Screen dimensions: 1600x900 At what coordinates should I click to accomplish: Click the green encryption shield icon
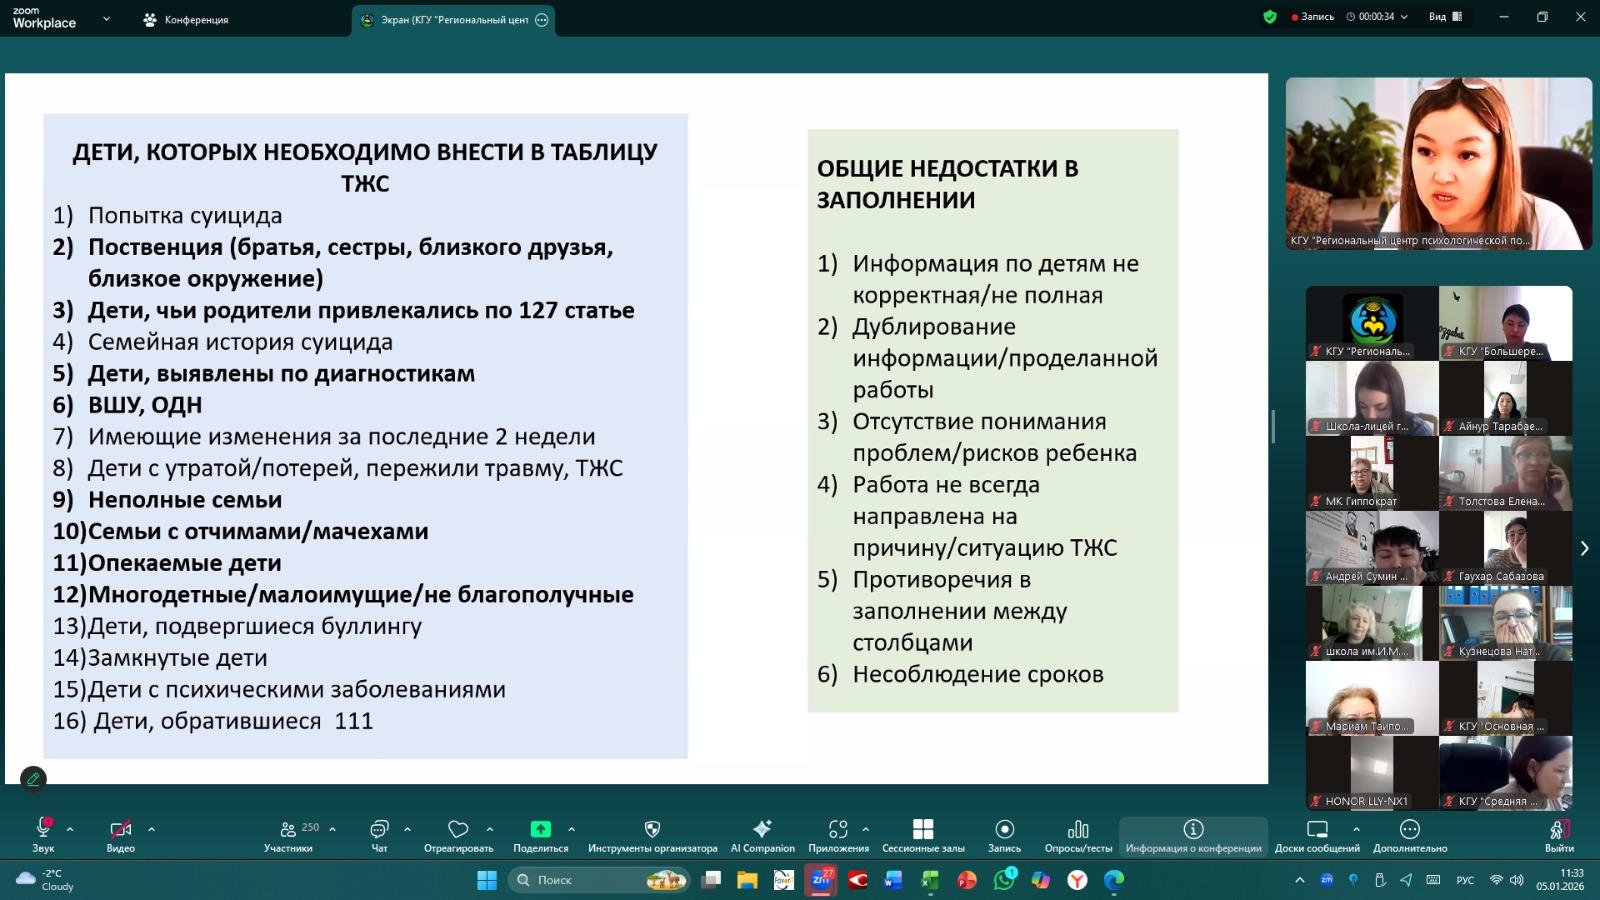point(1270,17)
